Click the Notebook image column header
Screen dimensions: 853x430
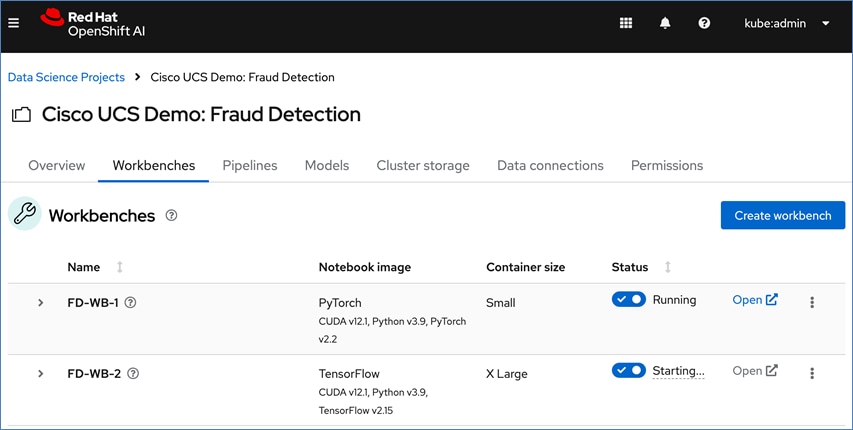[x=364, y=267]
